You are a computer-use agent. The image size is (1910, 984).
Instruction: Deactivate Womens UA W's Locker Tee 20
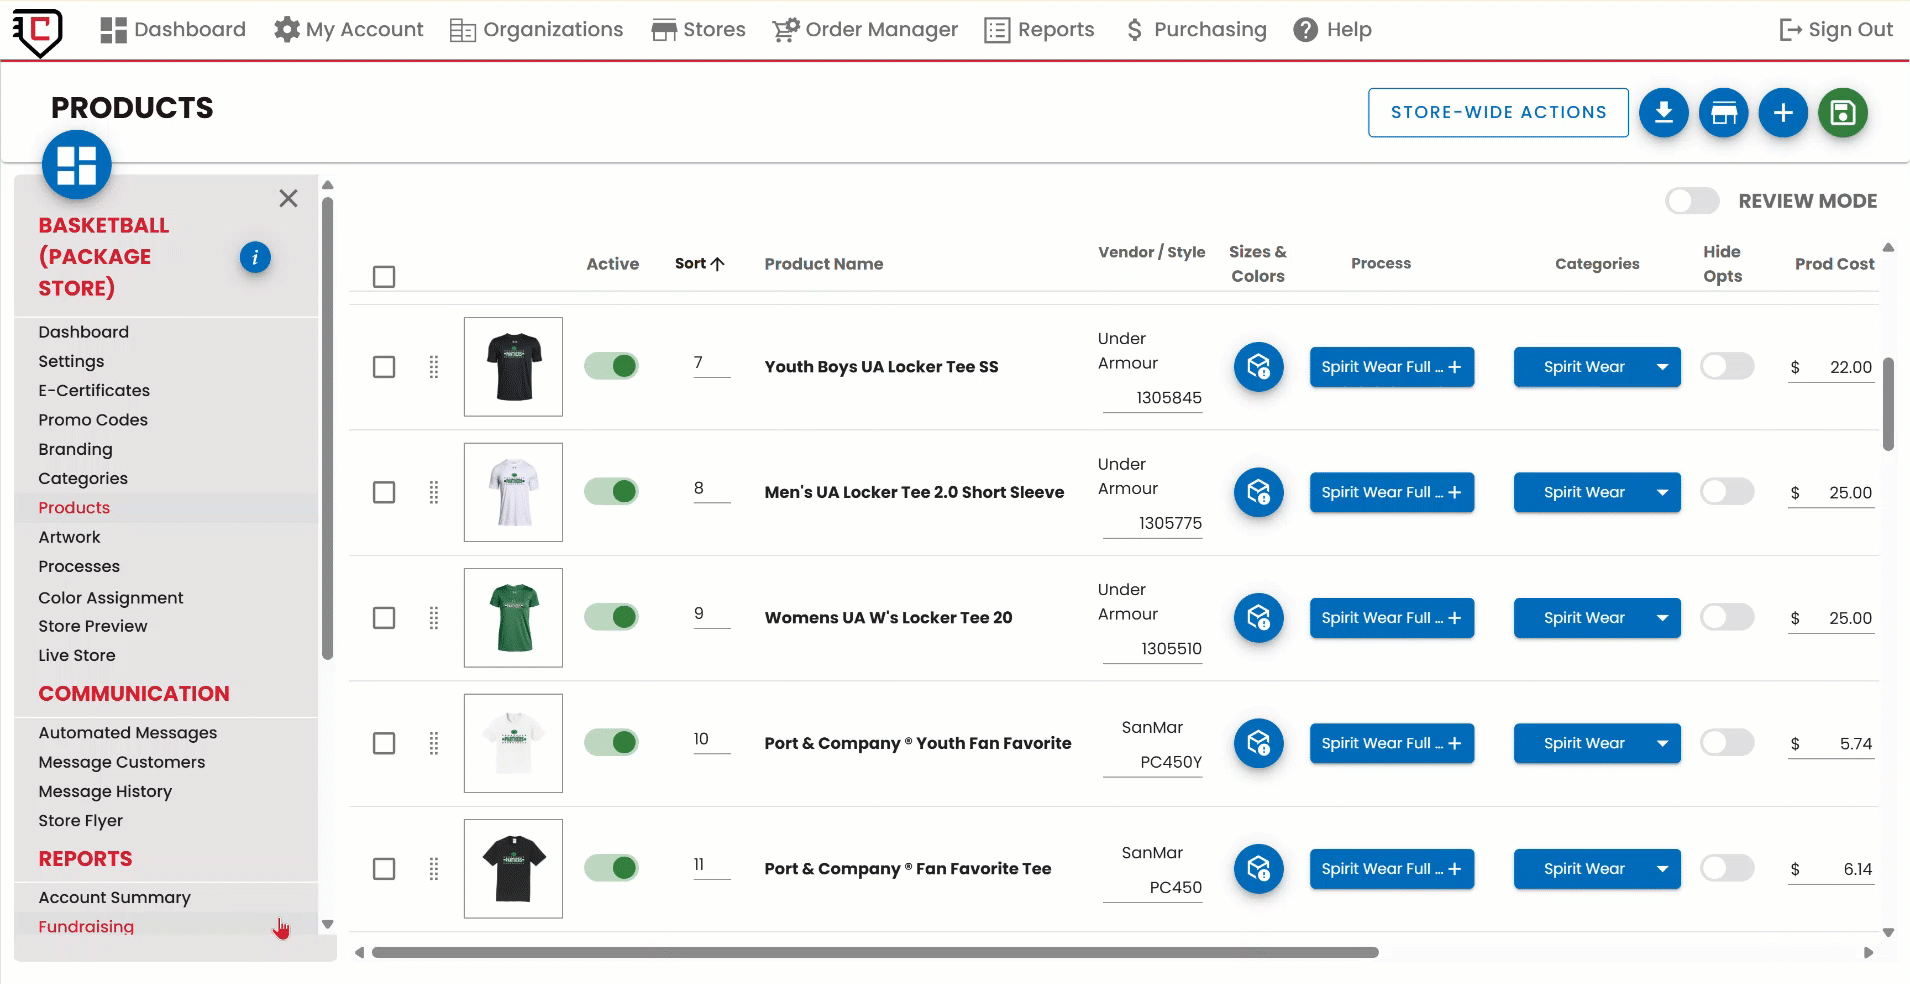coord(611,617)
